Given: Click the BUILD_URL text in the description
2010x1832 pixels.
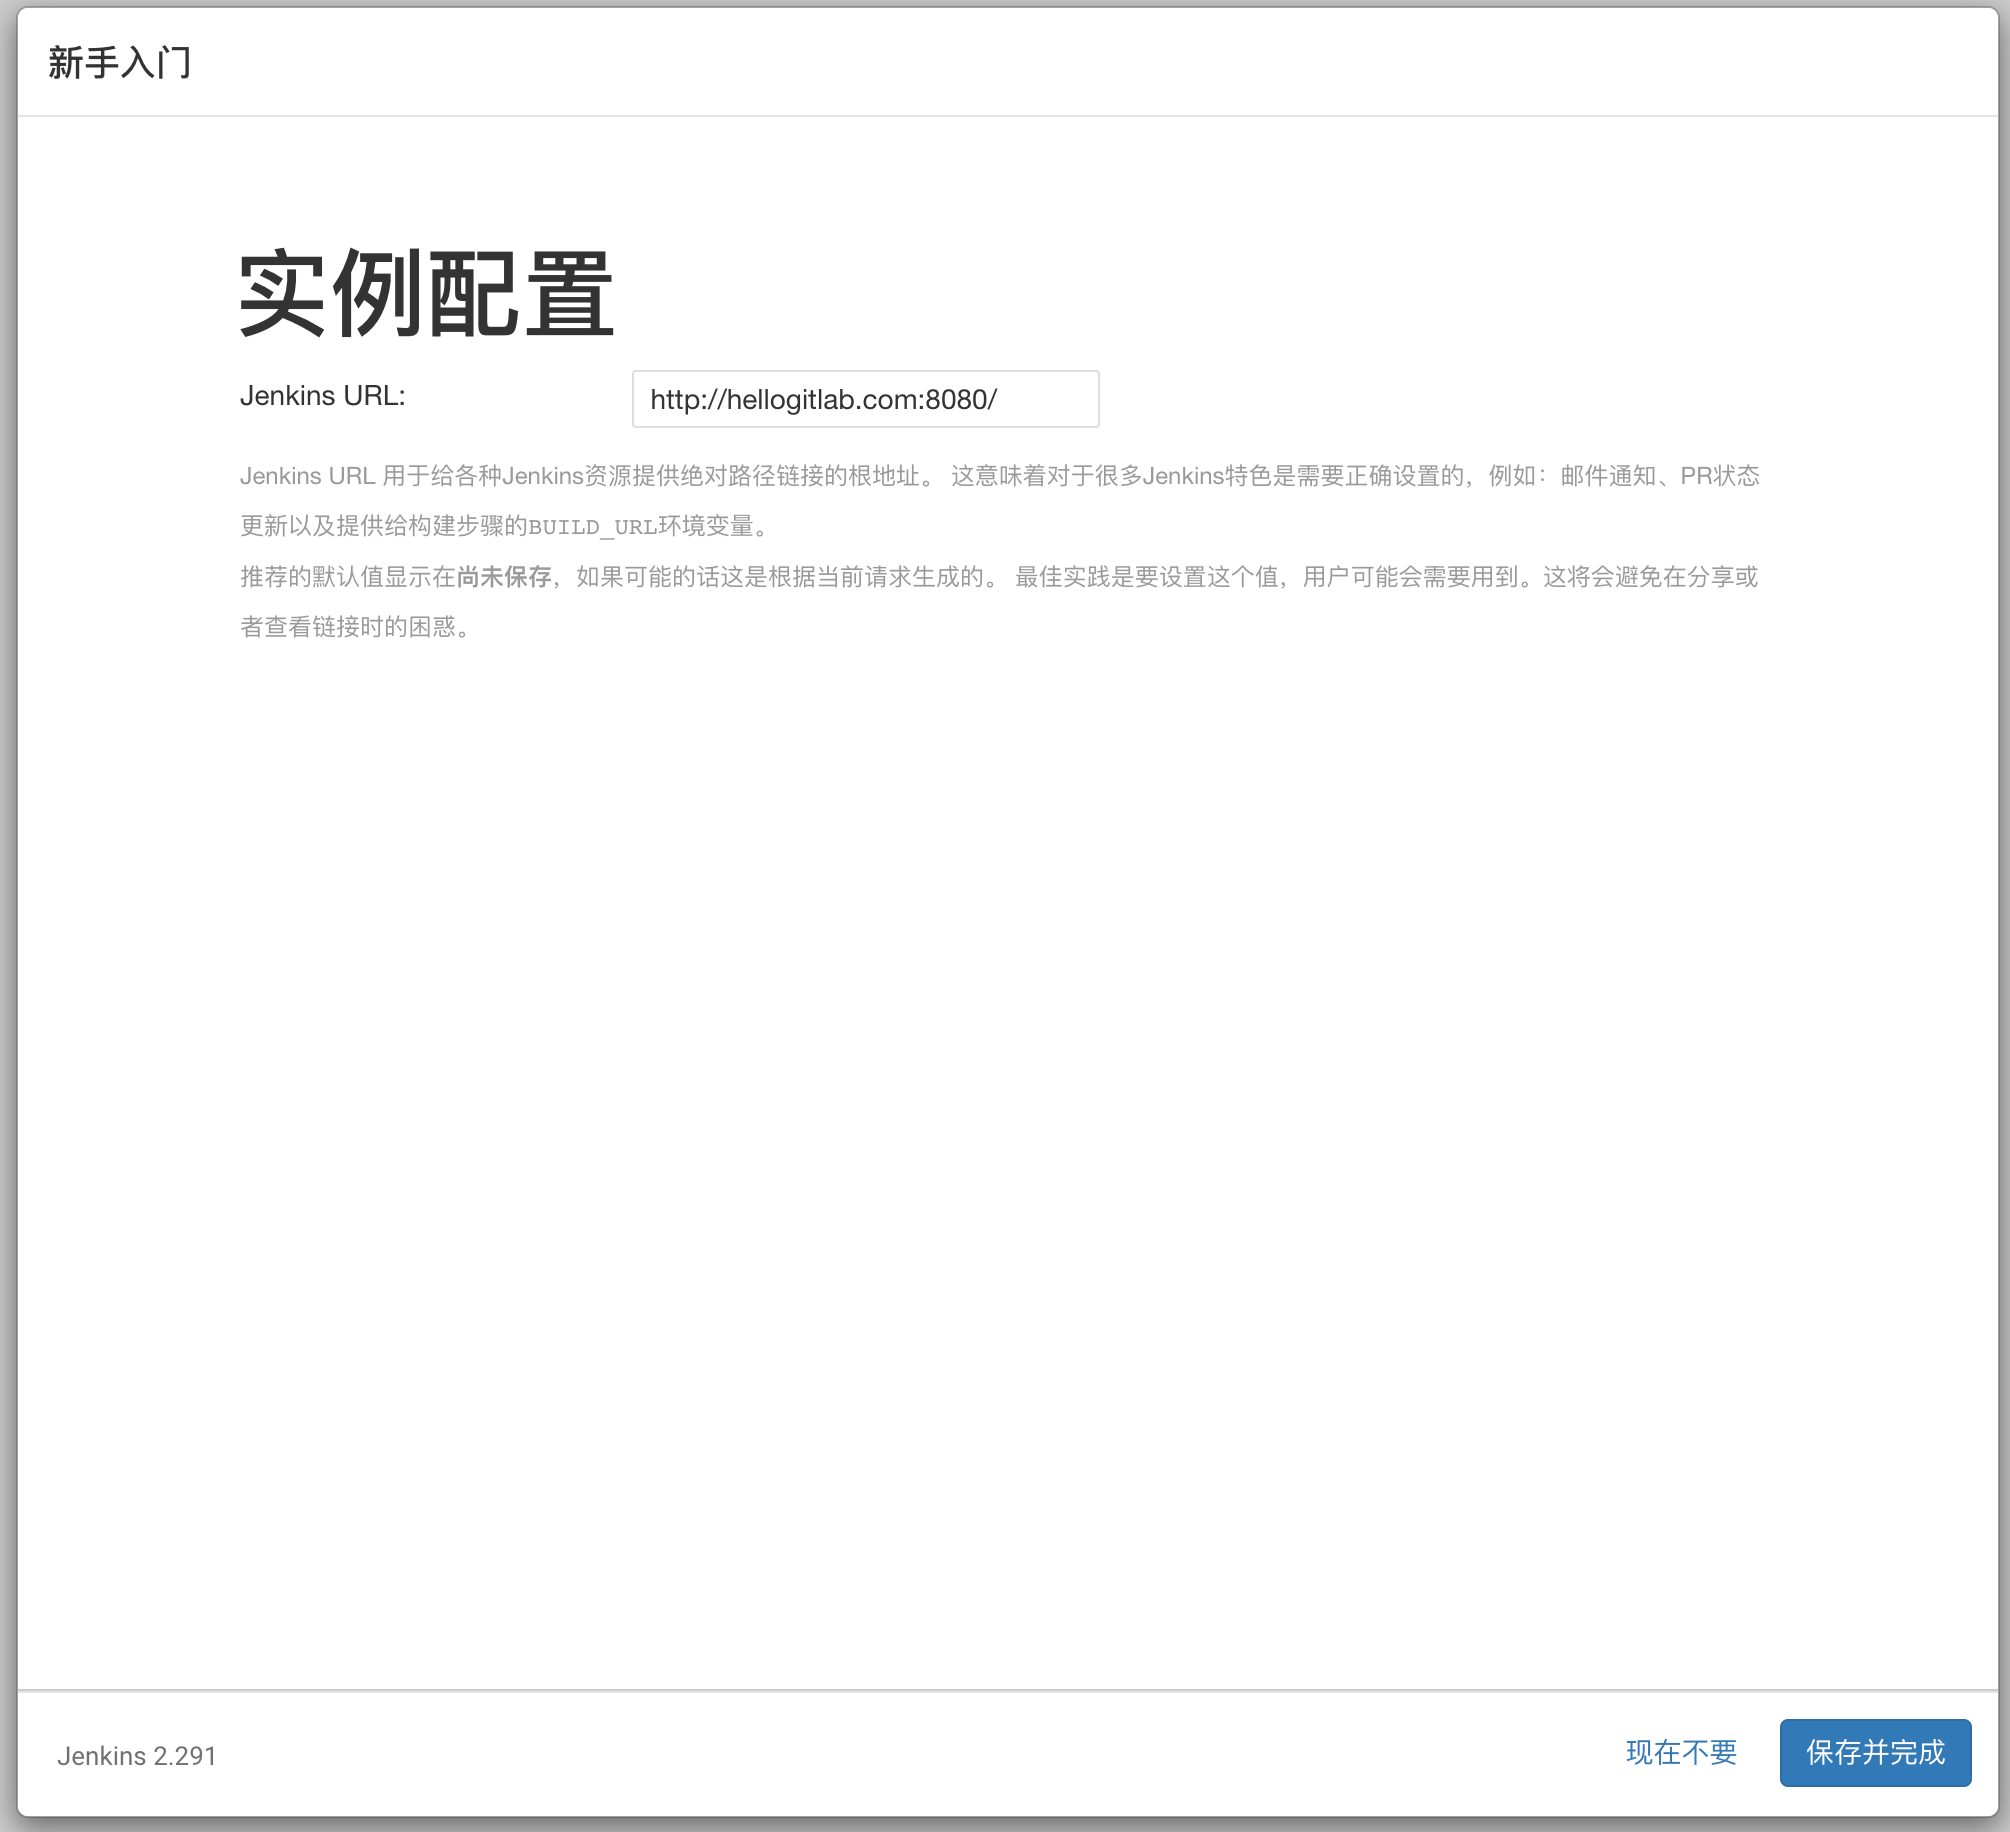Looking at the screenshot, I should coord(593,527).
